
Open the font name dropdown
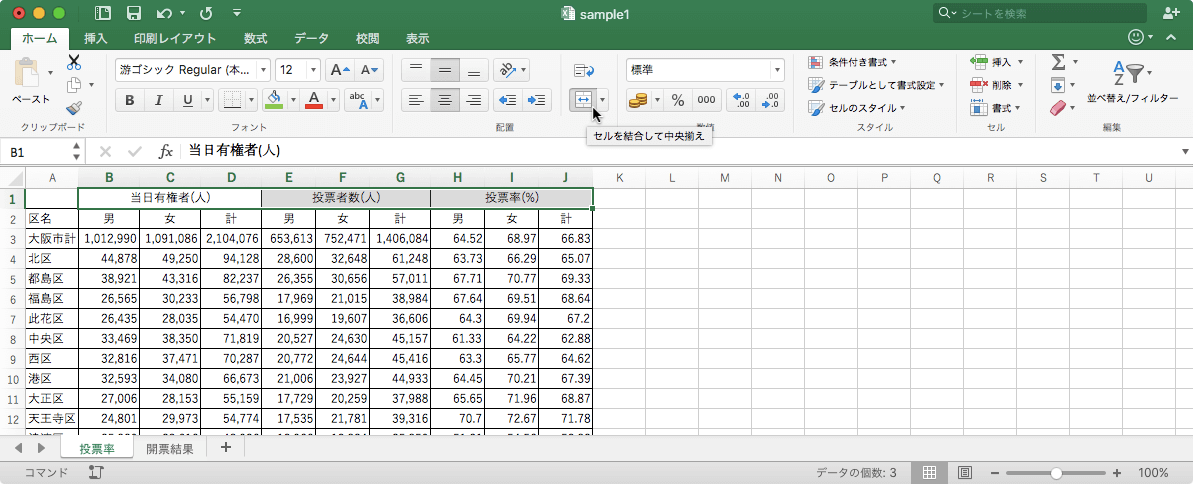(264, 70)
